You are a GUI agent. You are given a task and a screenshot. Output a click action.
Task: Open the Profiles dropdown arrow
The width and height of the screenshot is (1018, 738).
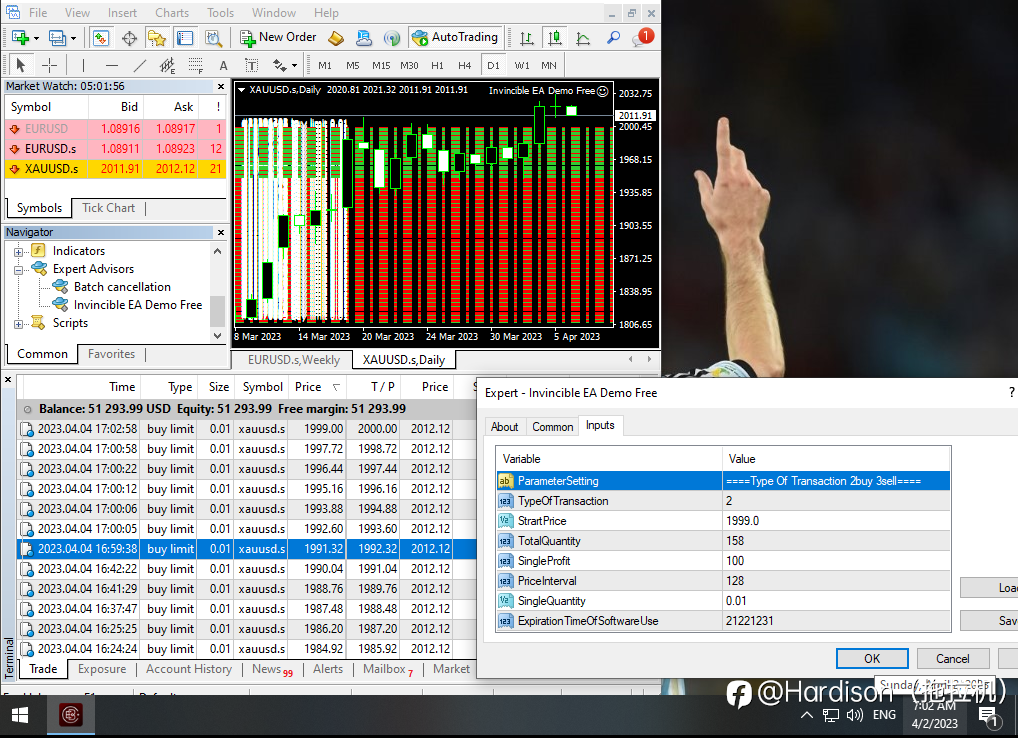tap(73, 38)
